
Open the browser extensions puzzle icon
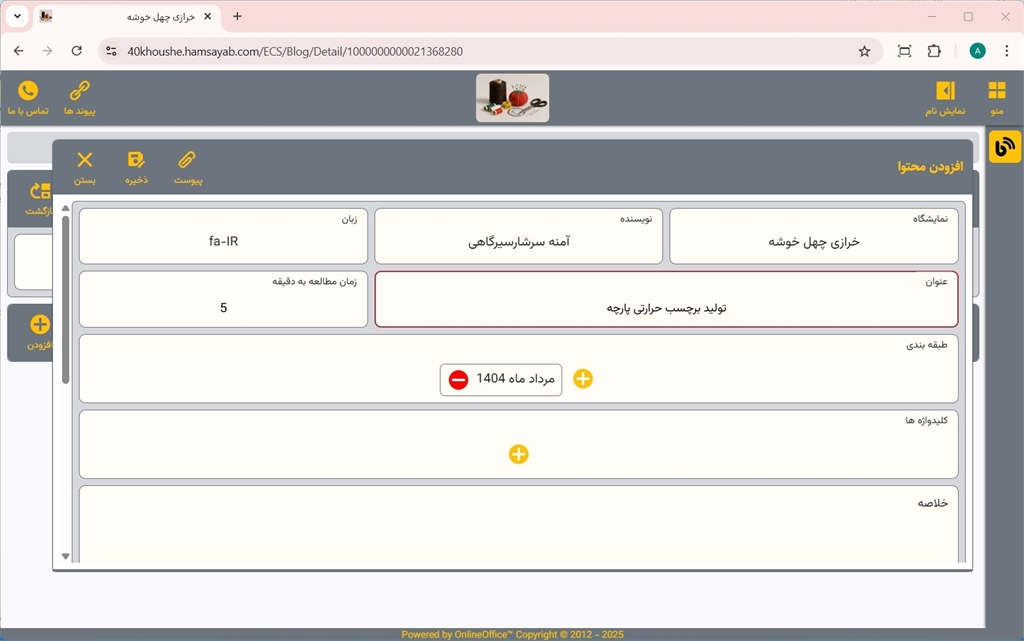tap(934, 51)
